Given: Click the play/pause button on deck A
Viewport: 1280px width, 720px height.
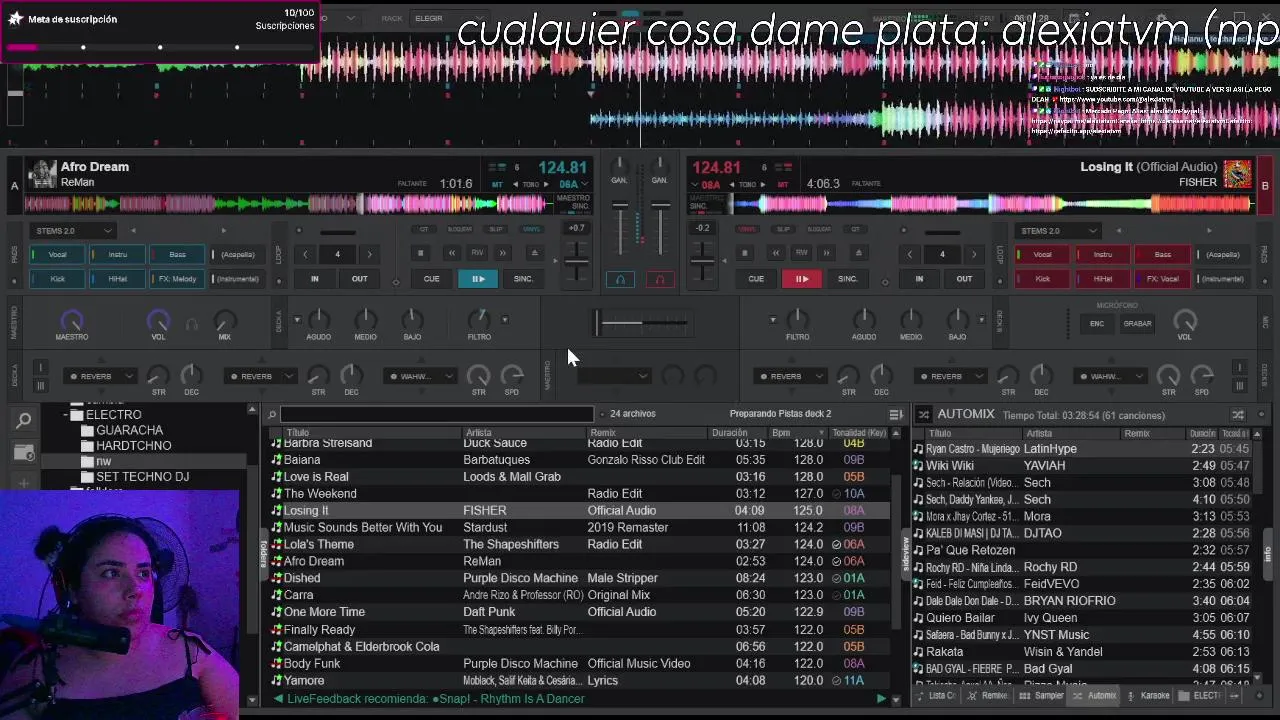Looking at the screenshot, I should click(x=478, y=279).
